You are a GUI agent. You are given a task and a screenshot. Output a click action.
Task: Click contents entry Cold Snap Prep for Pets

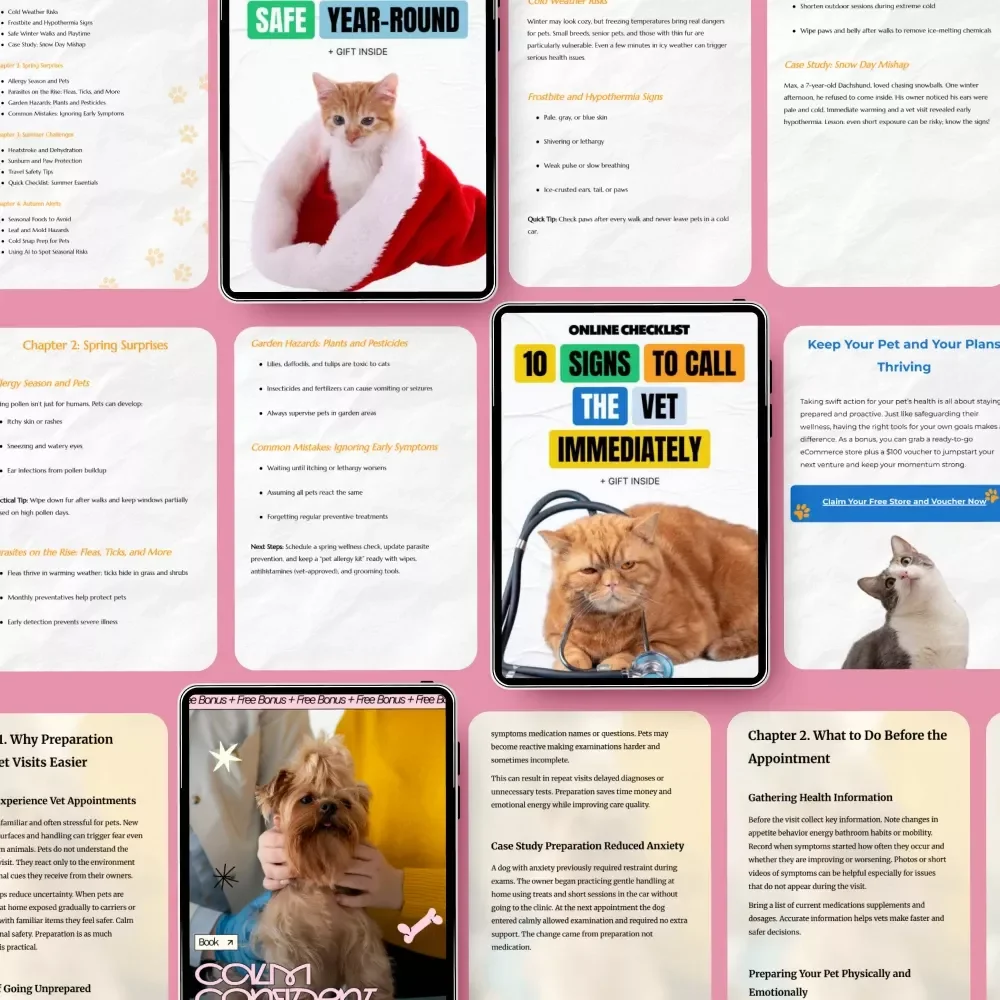pos(38,240)
